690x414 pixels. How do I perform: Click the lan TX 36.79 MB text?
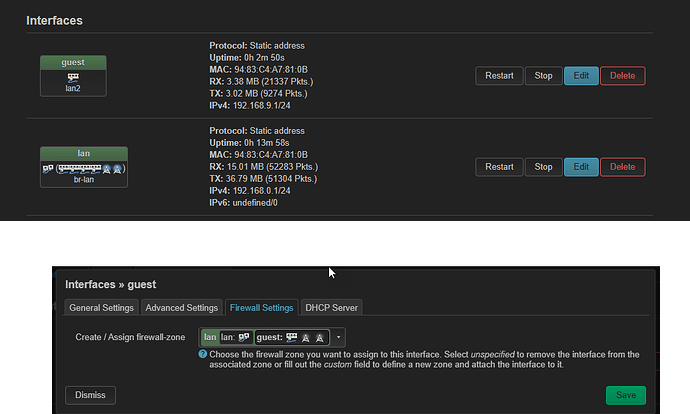click(x=263, y=179)
